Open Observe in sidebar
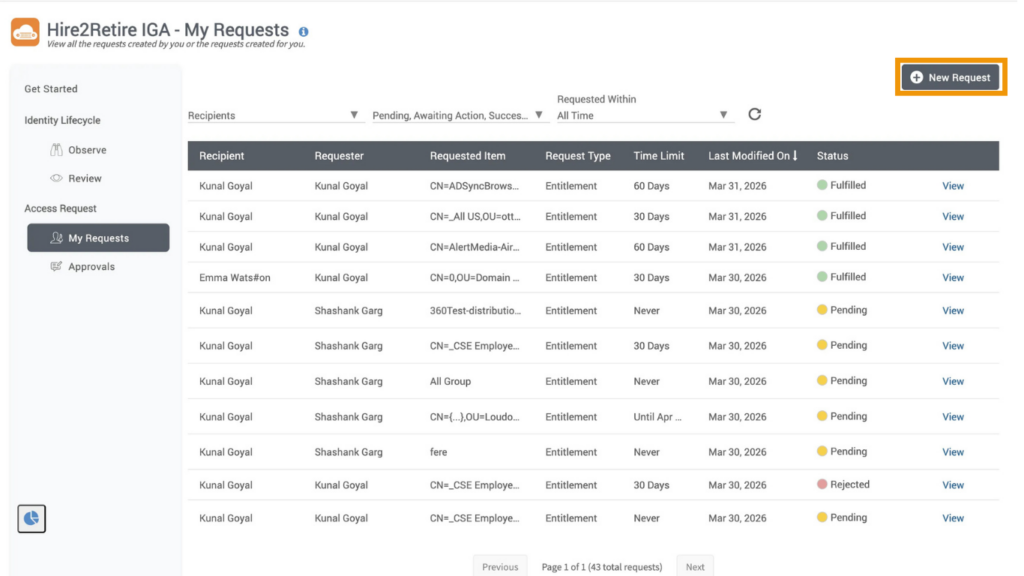Viewport: 1024px width, 576px height. [87, 150]
